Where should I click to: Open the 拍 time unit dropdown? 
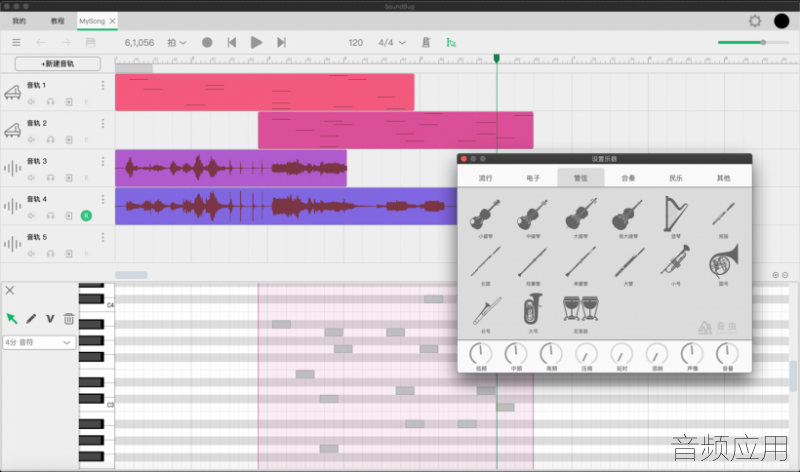pos(177,42)
